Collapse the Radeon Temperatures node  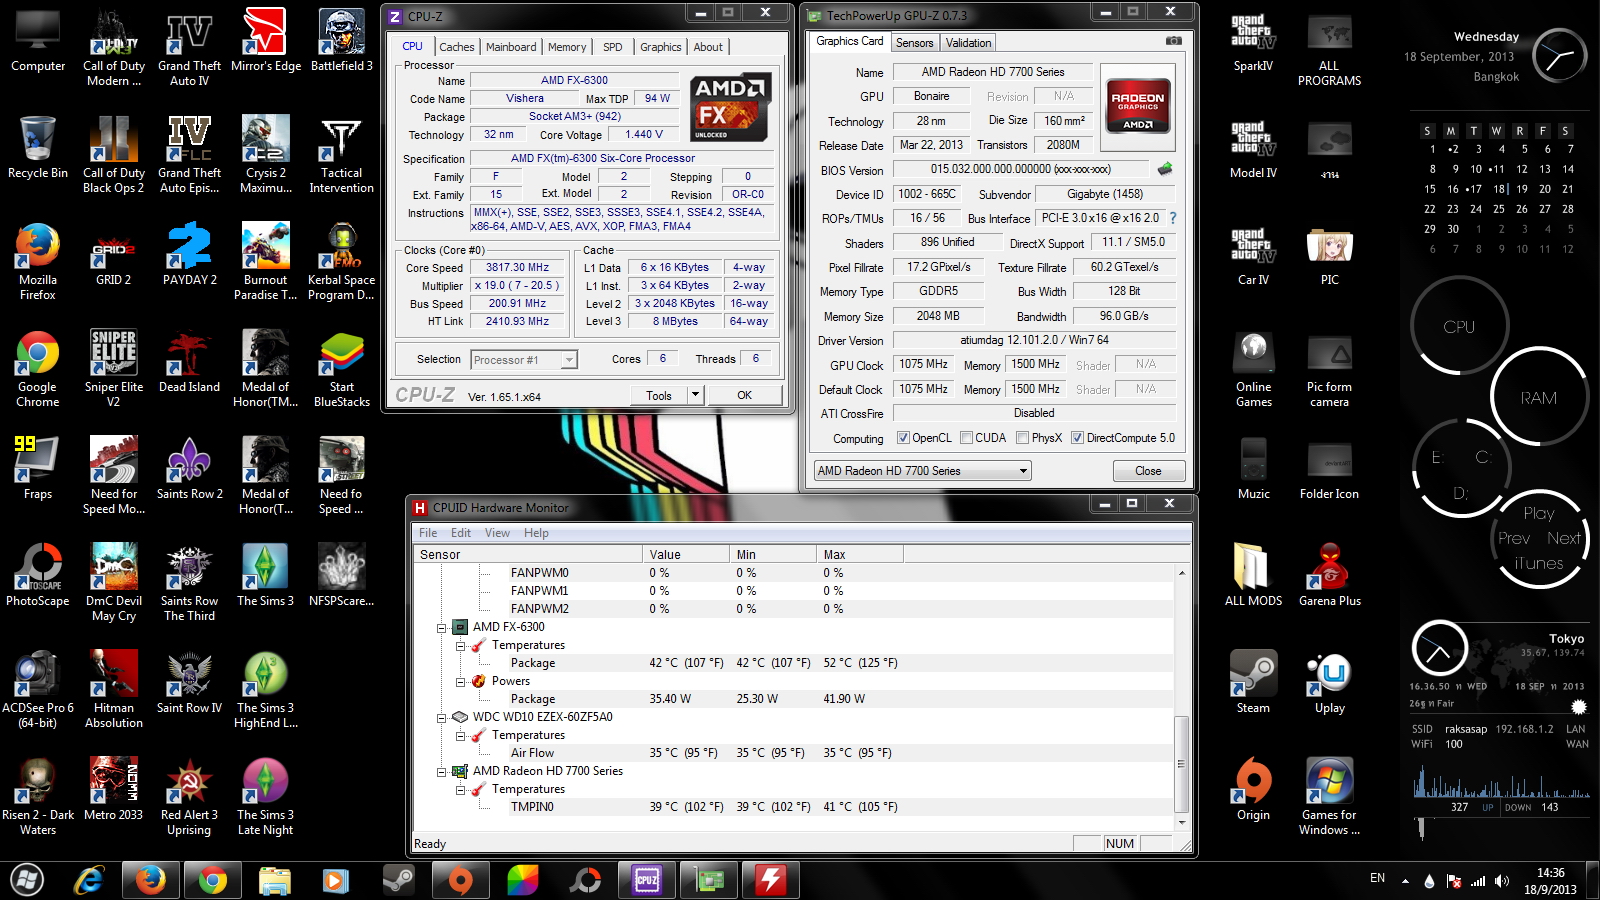(x=461, y=790)
